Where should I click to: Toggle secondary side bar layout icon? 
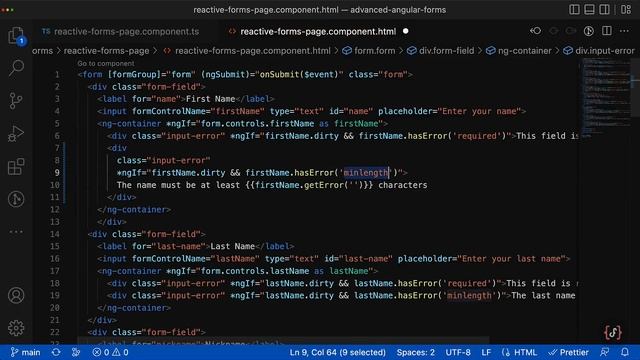tap(604, 9)
